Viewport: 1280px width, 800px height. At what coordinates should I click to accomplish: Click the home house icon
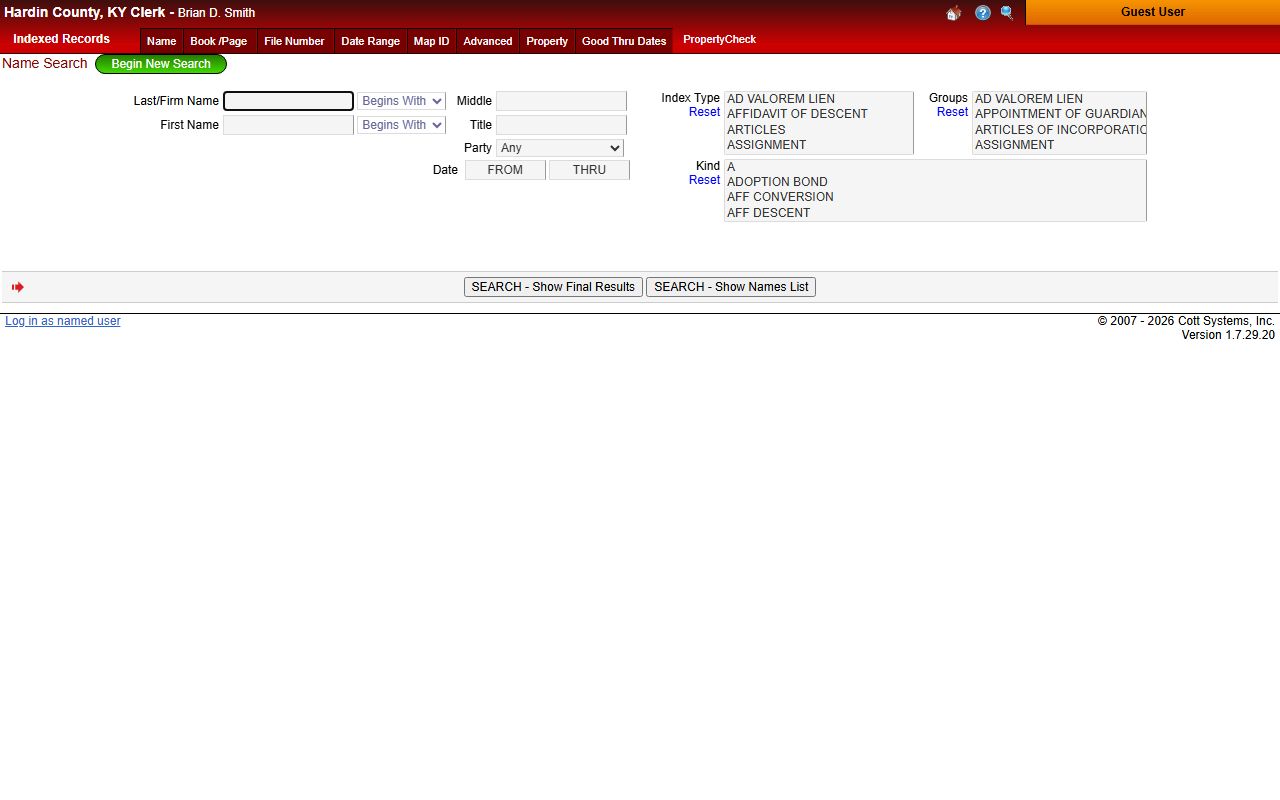coord(953,13)
